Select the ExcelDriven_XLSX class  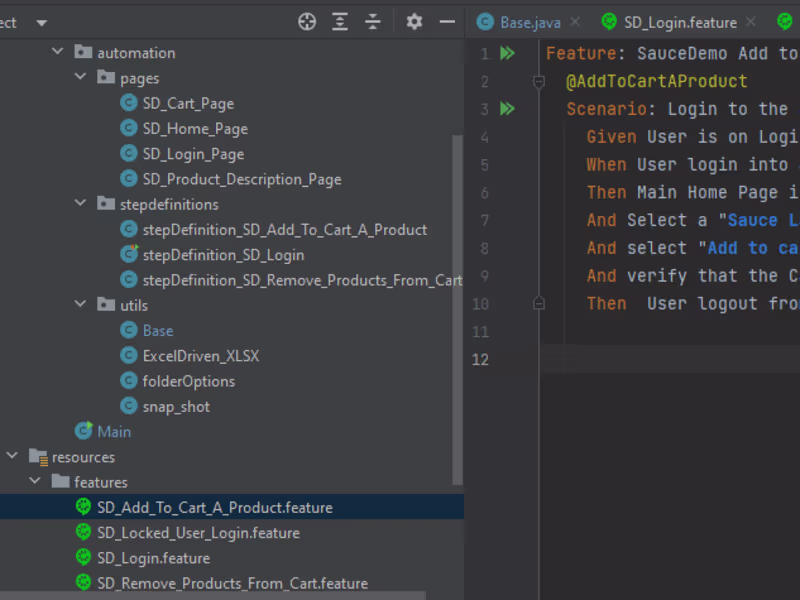click(201, 356)
